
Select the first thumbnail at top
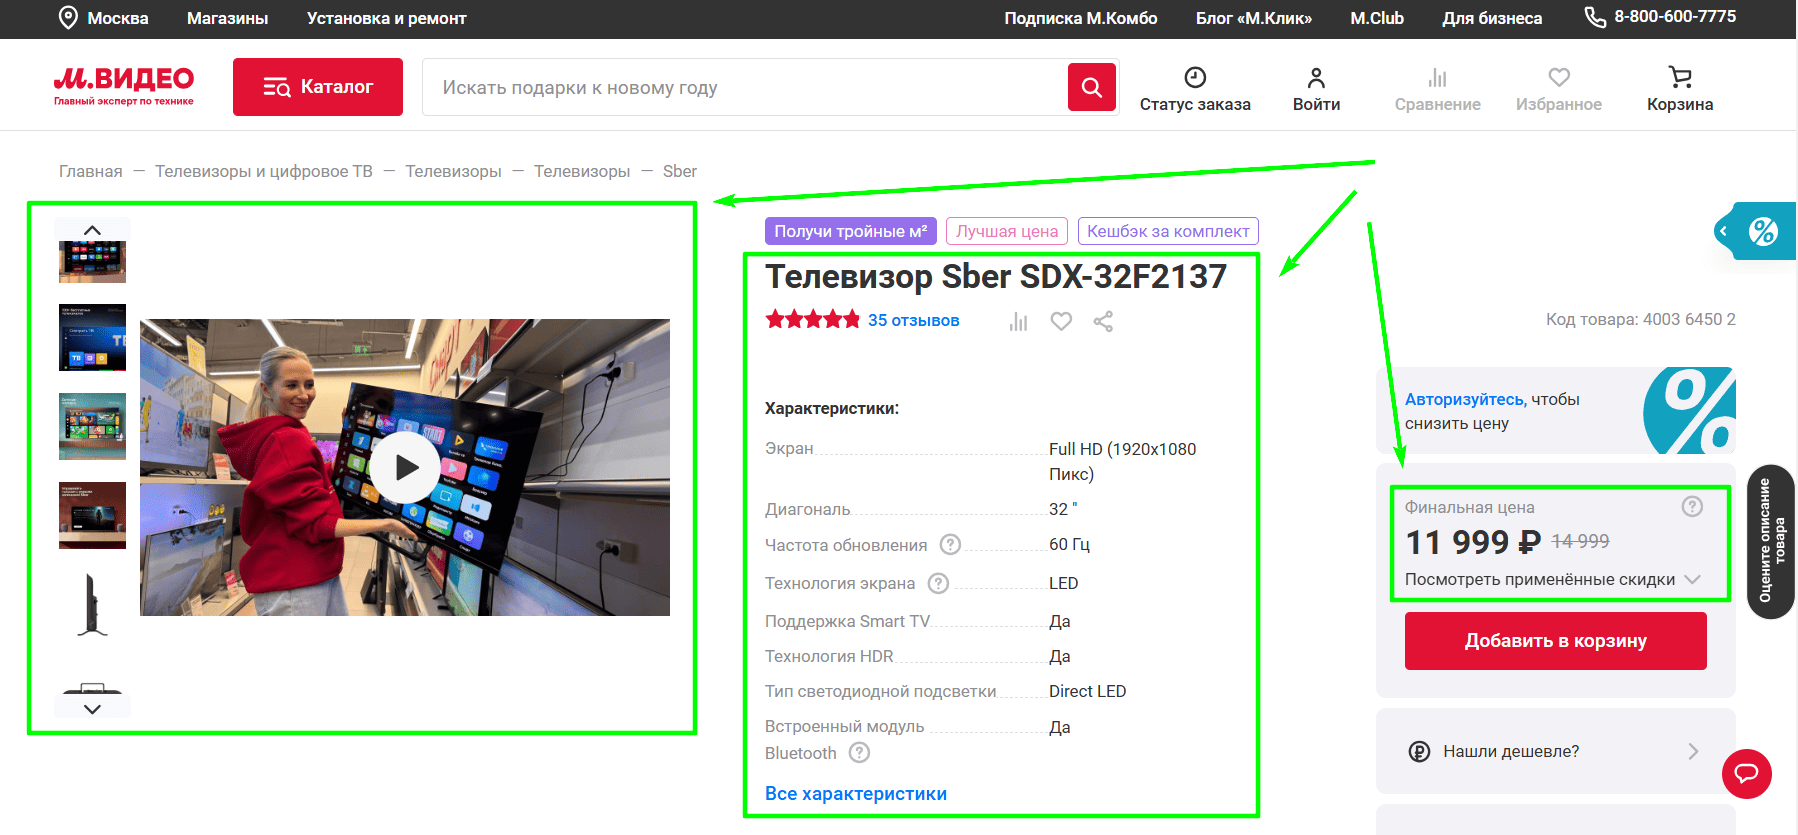92,262
